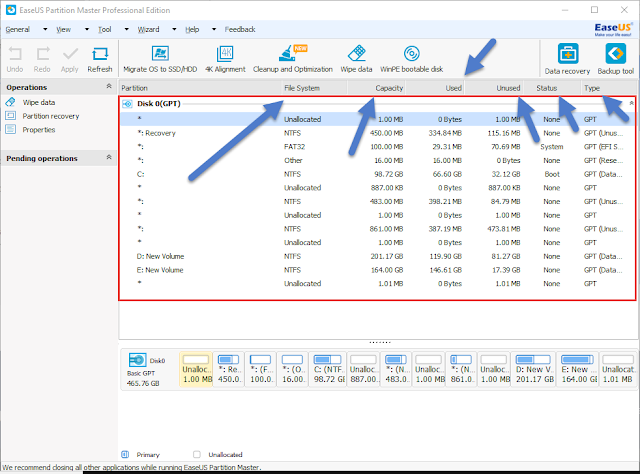Viewport: 640px width, 474px height.
Task: Click the Redo toolbar icon
Action: [42, 59]
